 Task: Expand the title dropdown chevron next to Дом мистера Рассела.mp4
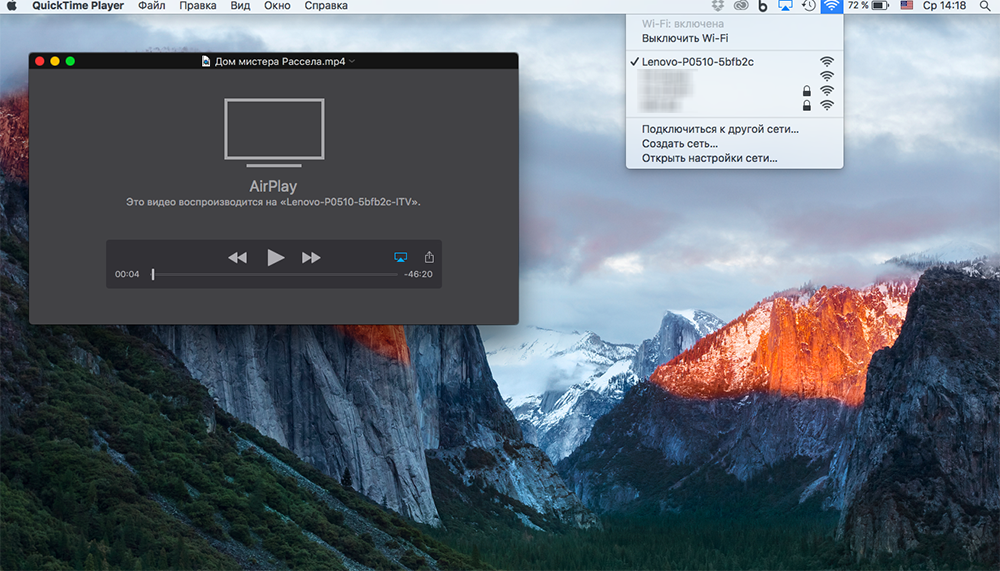click(x=352, y=61)
